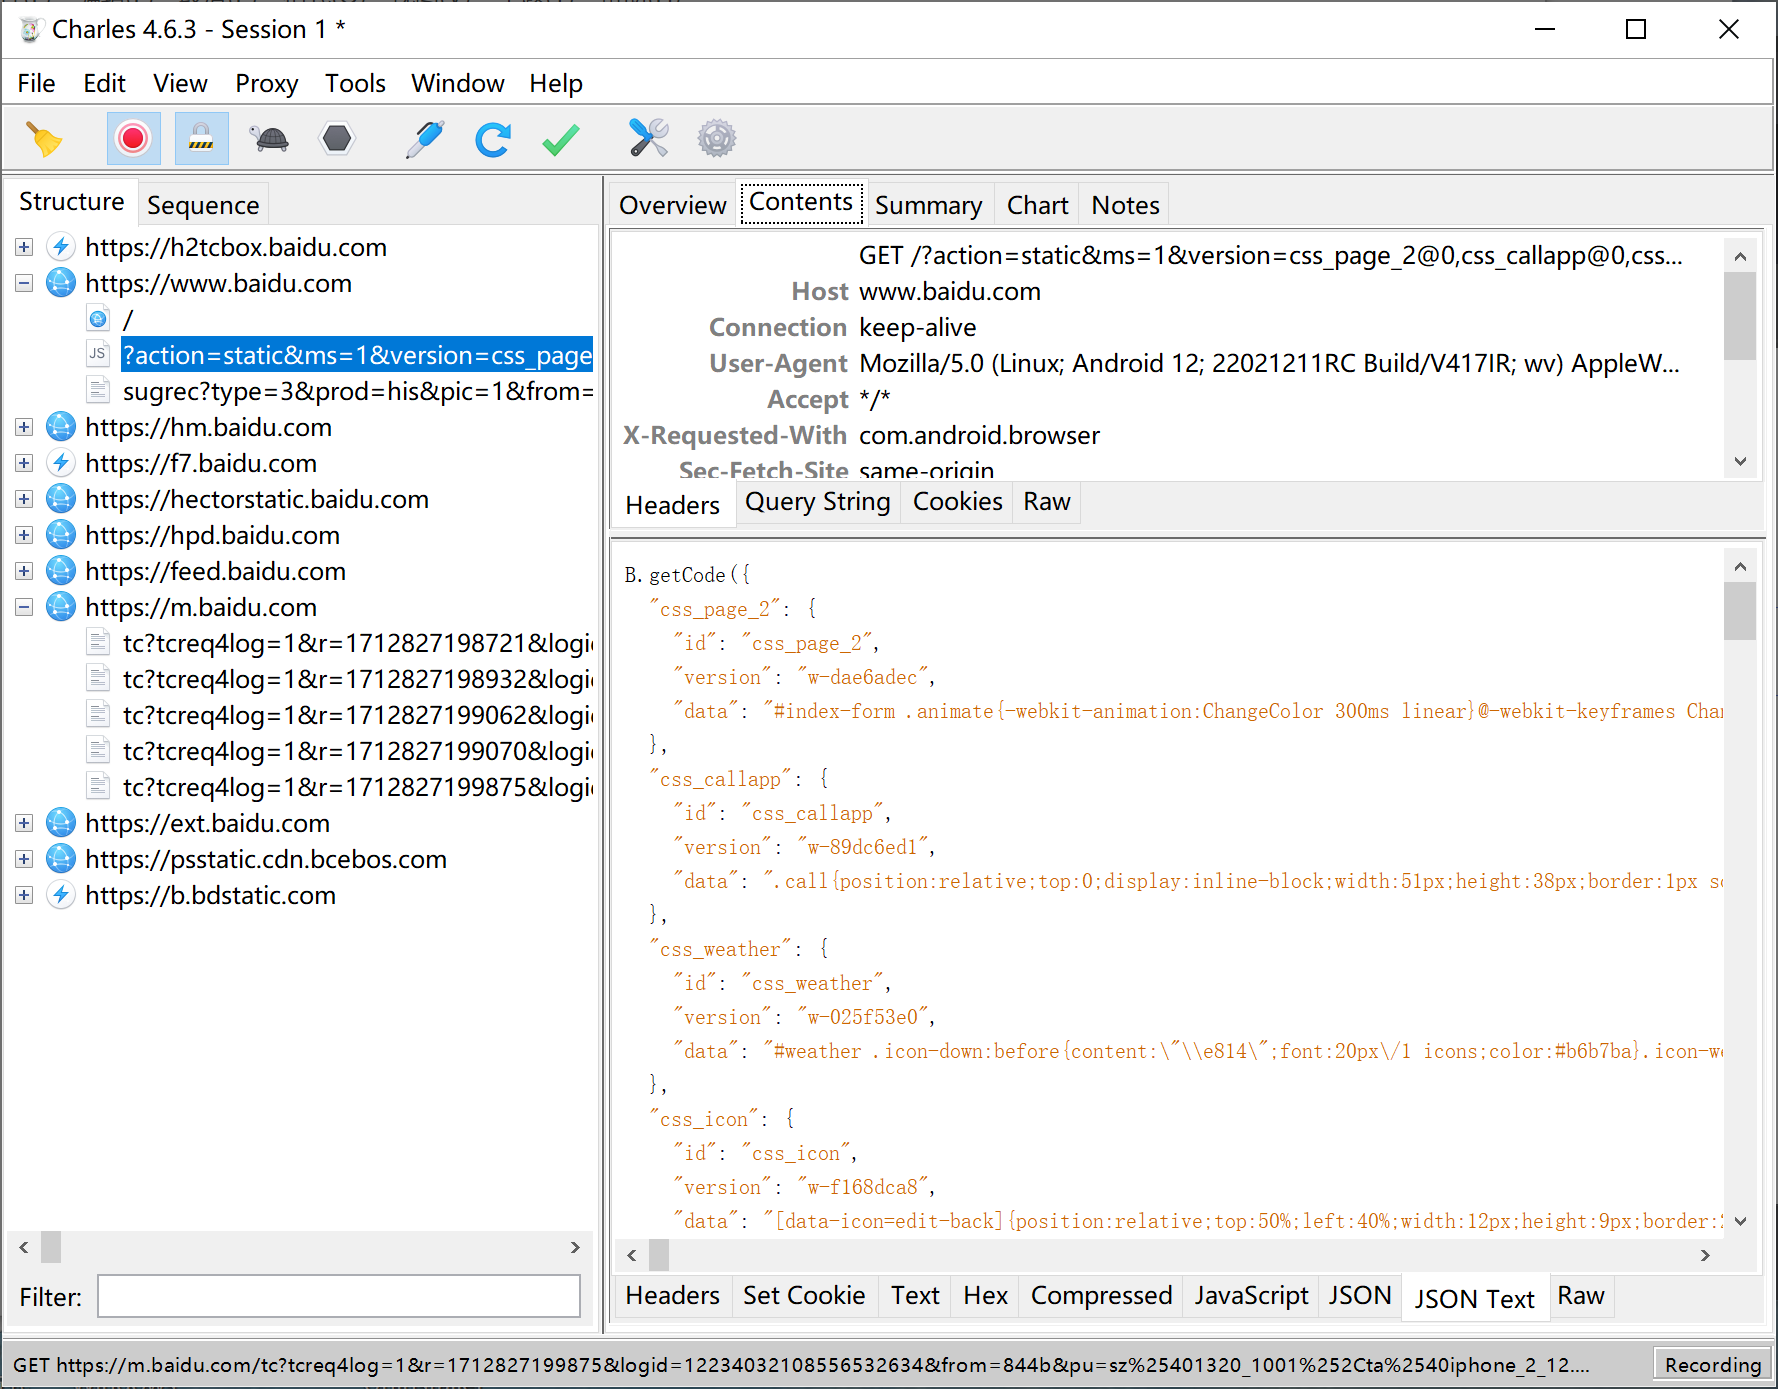Open response JavaScript tab
The width and height of the screenshot is (1778, 1389).
[x=1252, y=1295]
